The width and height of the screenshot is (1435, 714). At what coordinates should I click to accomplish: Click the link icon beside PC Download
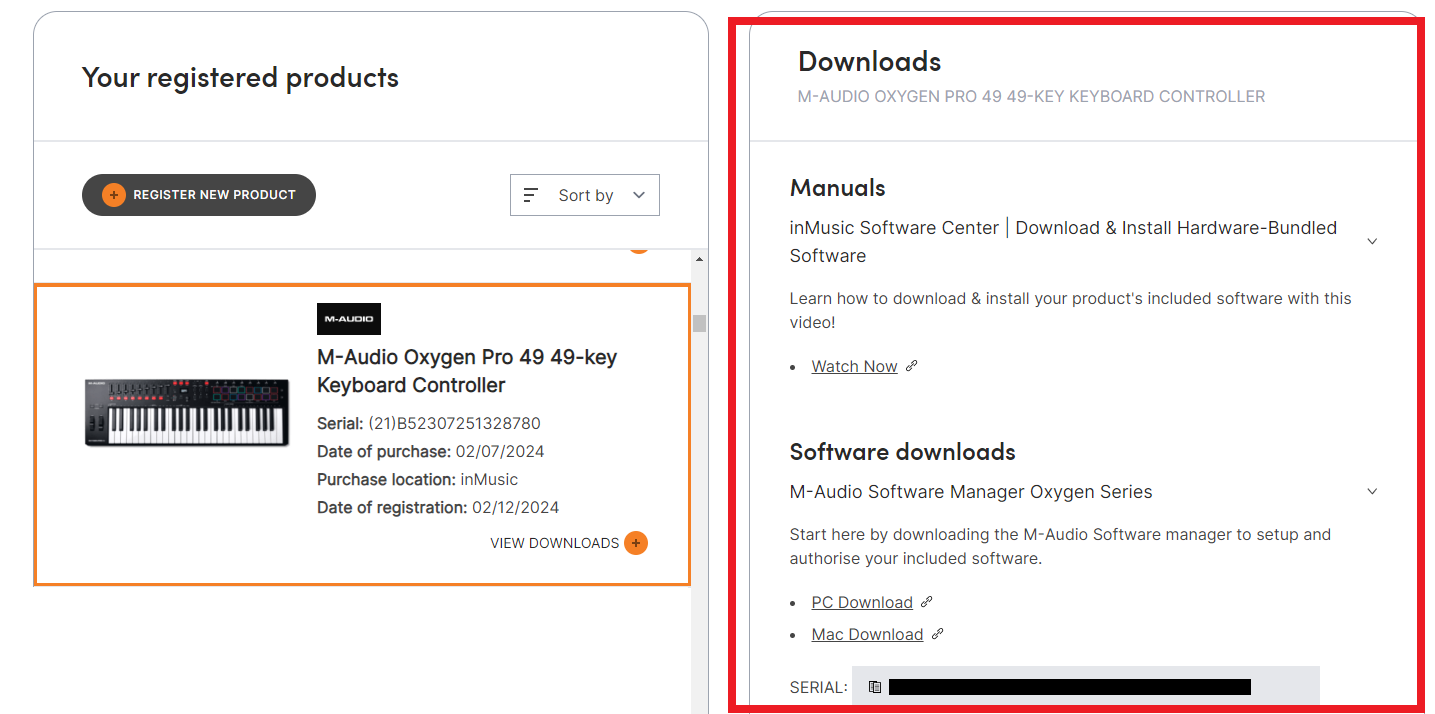point(926,602)
